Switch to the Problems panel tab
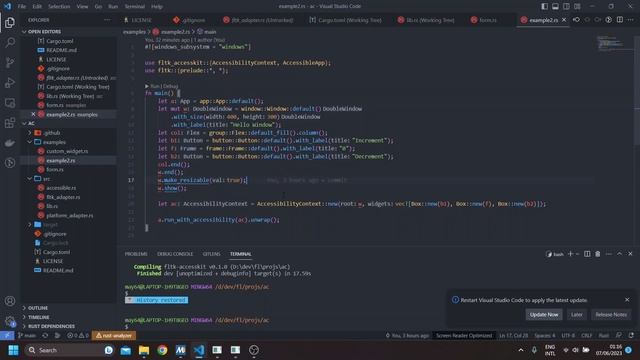This screenshot has height=360, width=640. pos(136,254)
